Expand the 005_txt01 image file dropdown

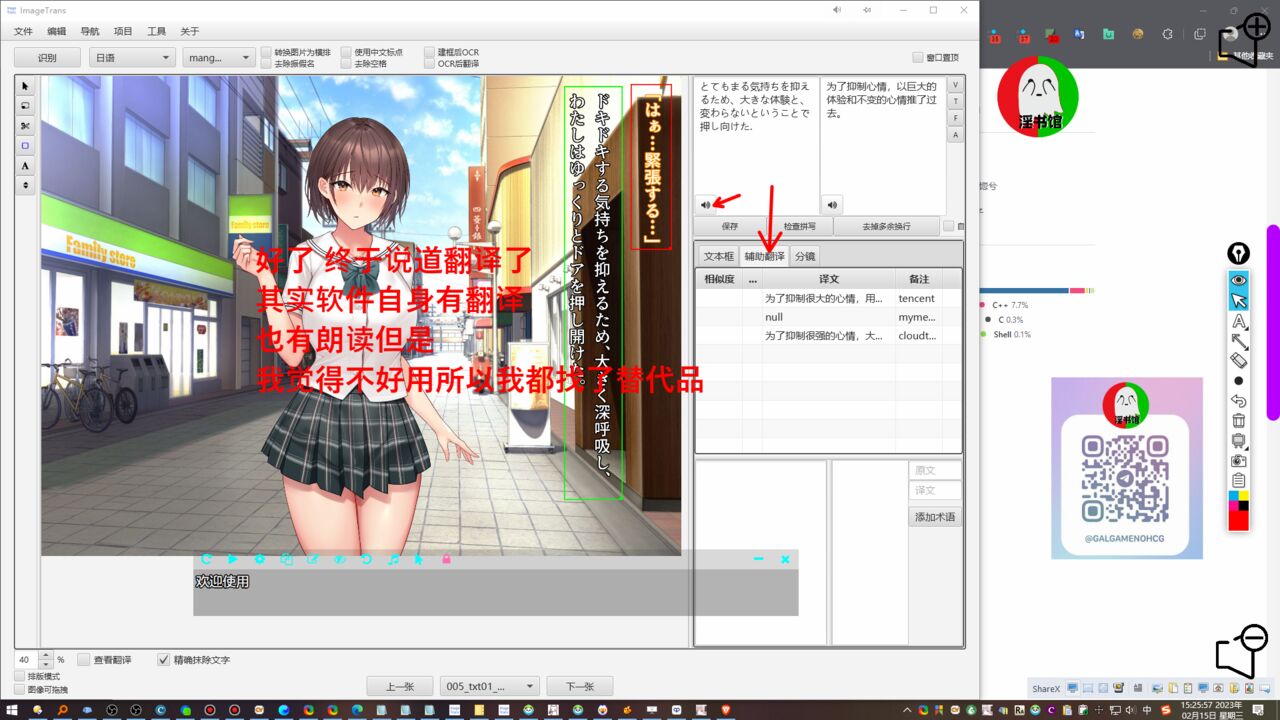click(x=490, y=686)
